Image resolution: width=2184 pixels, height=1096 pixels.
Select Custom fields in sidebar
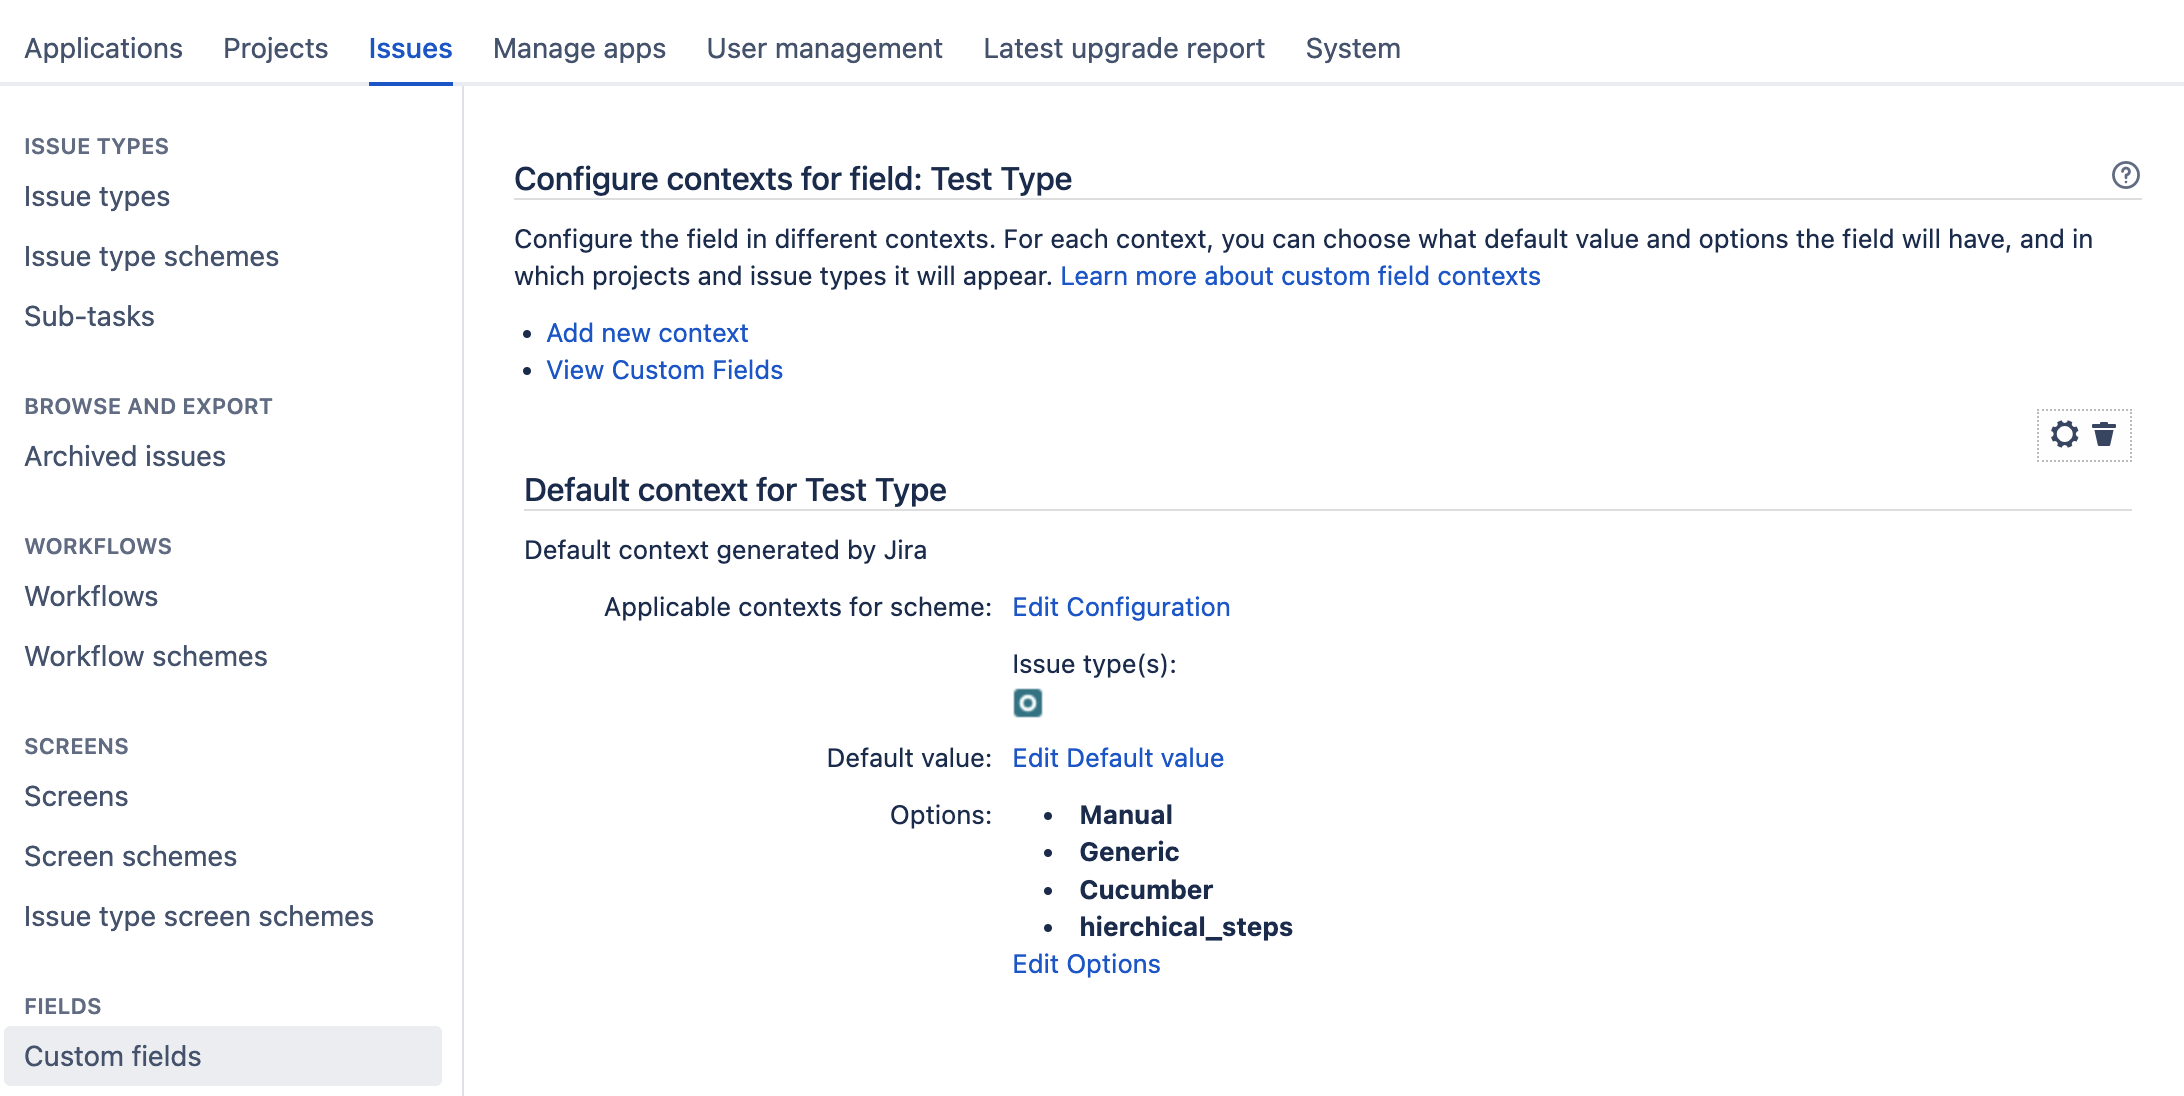point(223,1056)
